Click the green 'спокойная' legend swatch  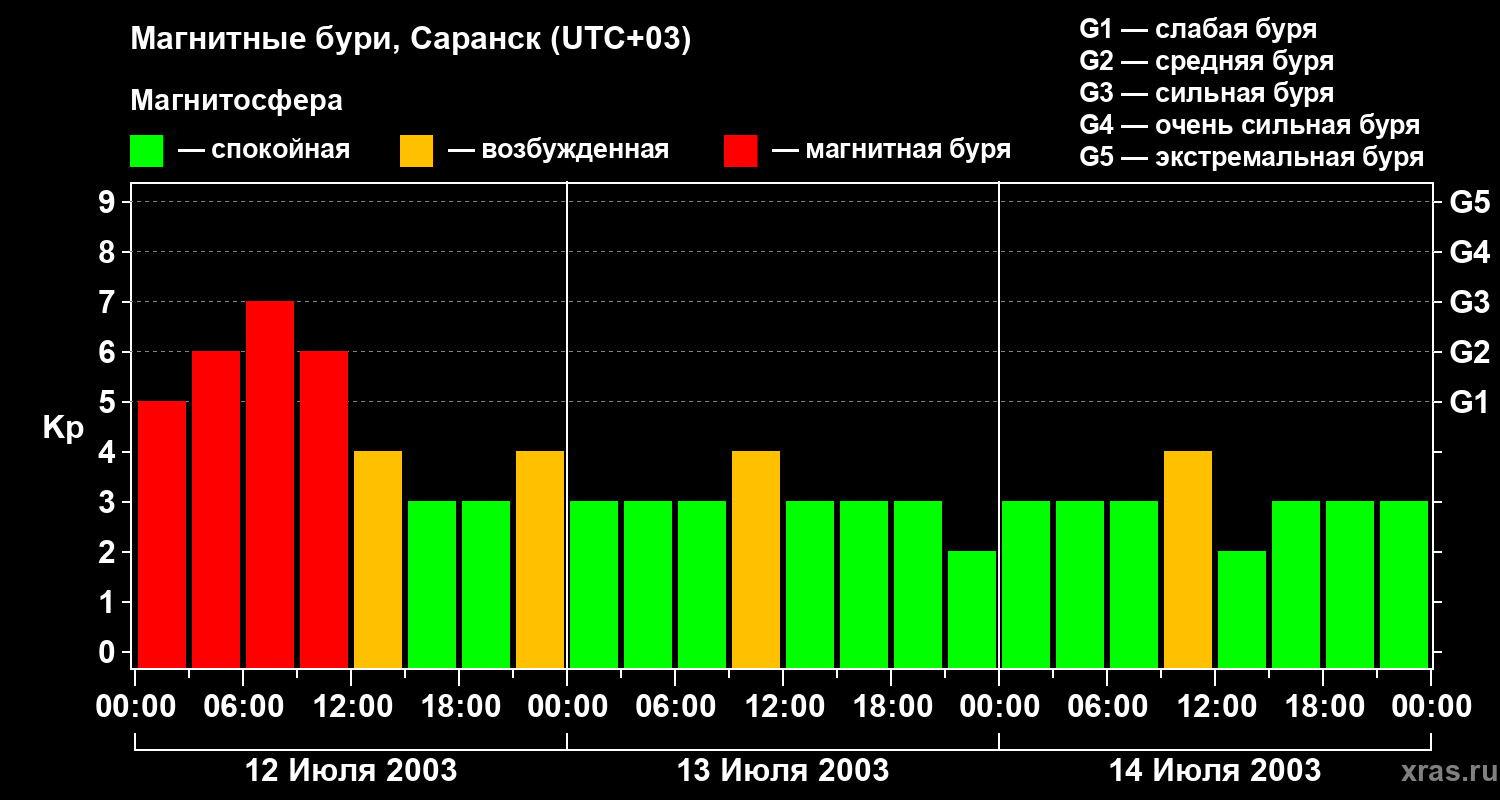click(x=147, y=151)
